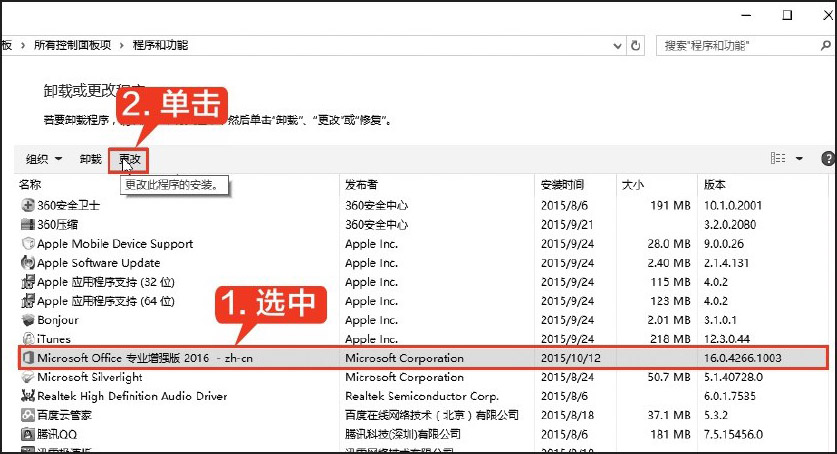Click the 卸载 toolbar button
This screenshot has height=454, width=837.
(x=90, y=159)
